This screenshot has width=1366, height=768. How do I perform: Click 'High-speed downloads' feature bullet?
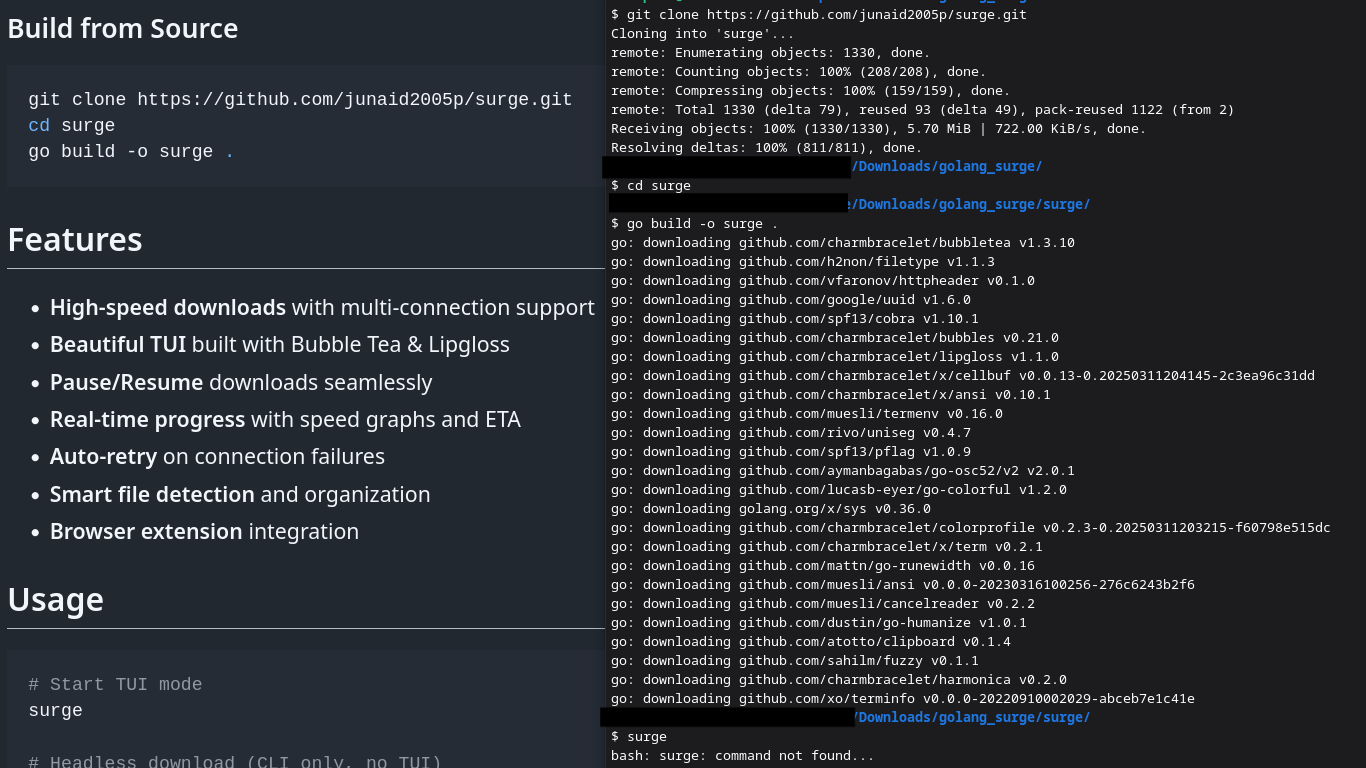[322, 307]
